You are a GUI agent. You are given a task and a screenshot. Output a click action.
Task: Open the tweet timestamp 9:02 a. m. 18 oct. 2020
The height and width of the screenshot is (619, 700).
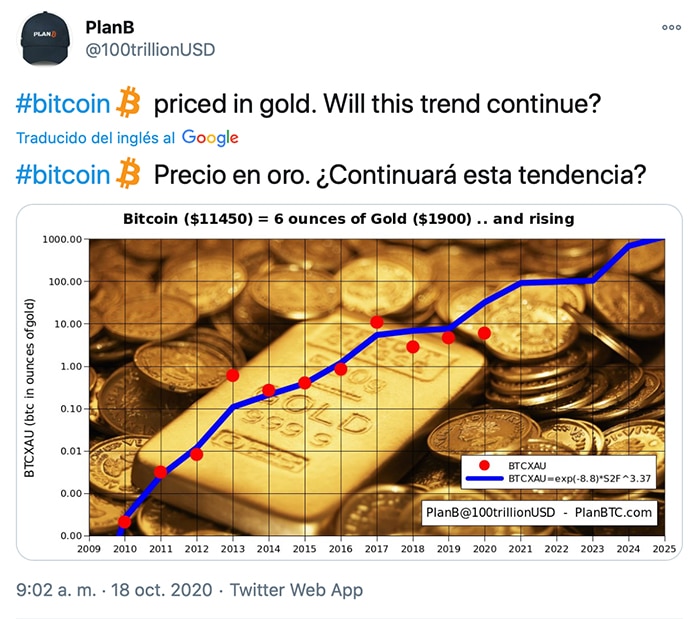[114, 590]
